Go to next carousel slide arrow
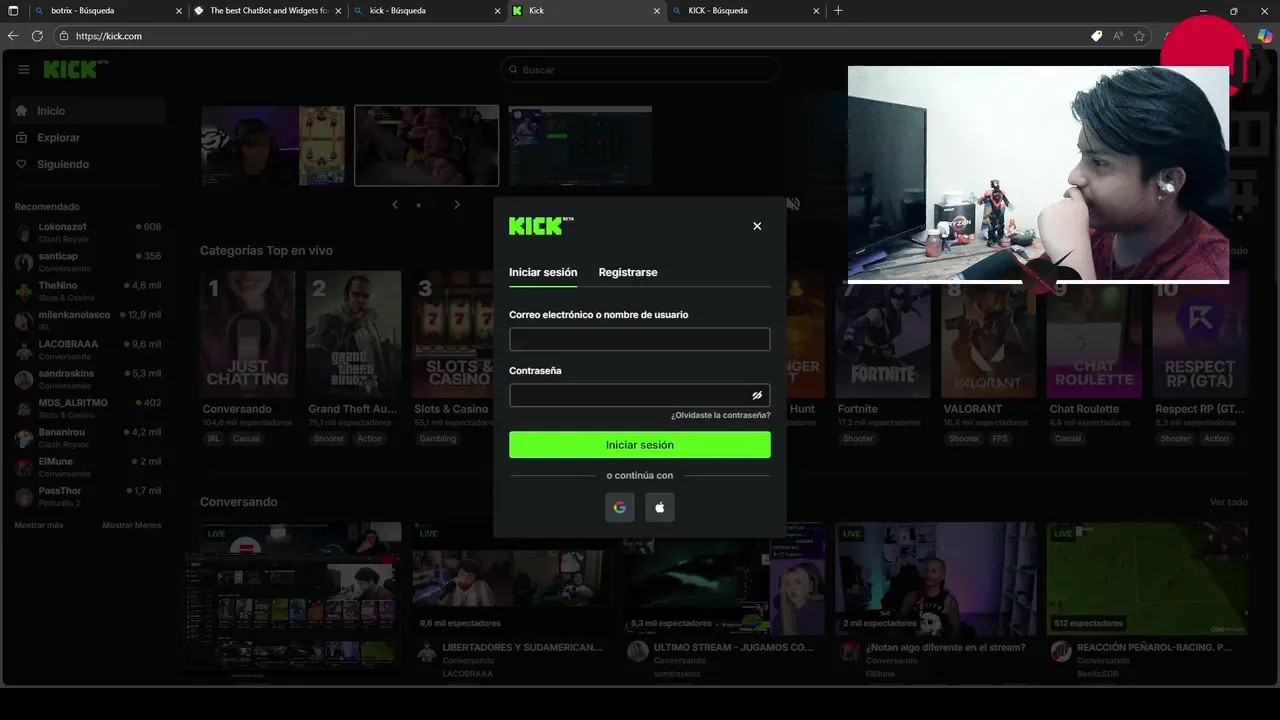The height and width of the screenshot is (720, 1280). click(457, 205)
